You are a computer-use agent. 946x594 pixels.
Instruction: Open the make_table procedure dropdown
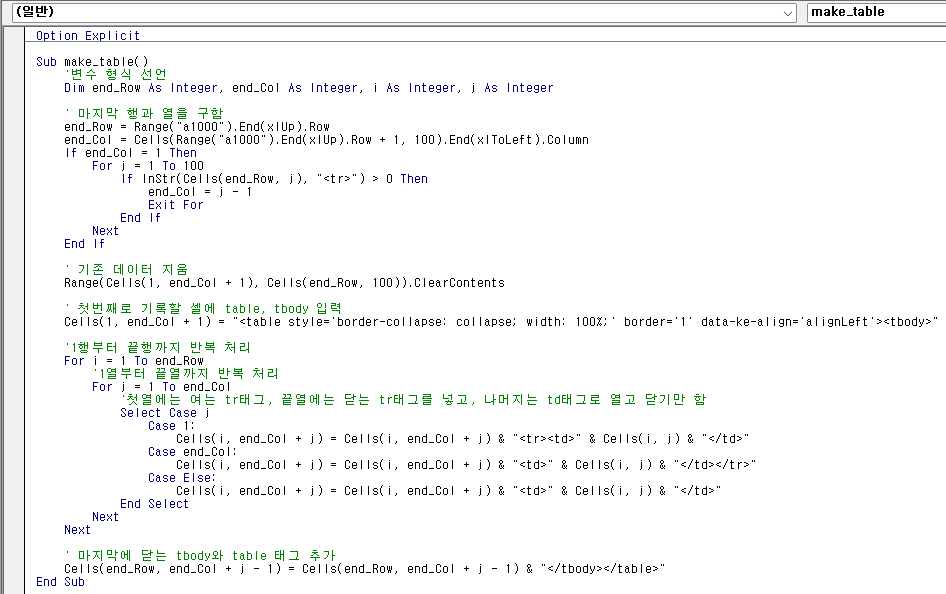pos(877,13)
